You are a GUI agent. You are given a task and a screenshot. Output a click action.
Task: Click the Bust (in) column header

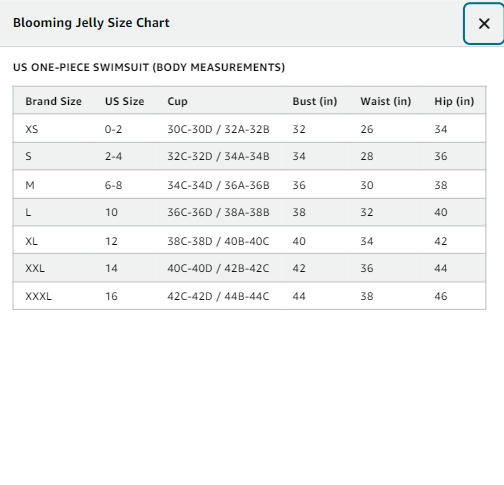(x=315, y=101)
